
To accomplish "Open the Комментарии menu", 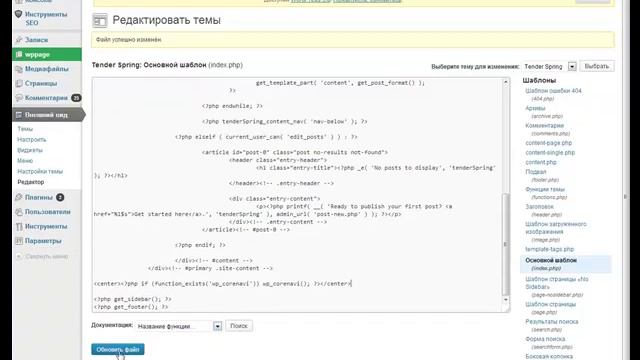I will click(47, 98).
